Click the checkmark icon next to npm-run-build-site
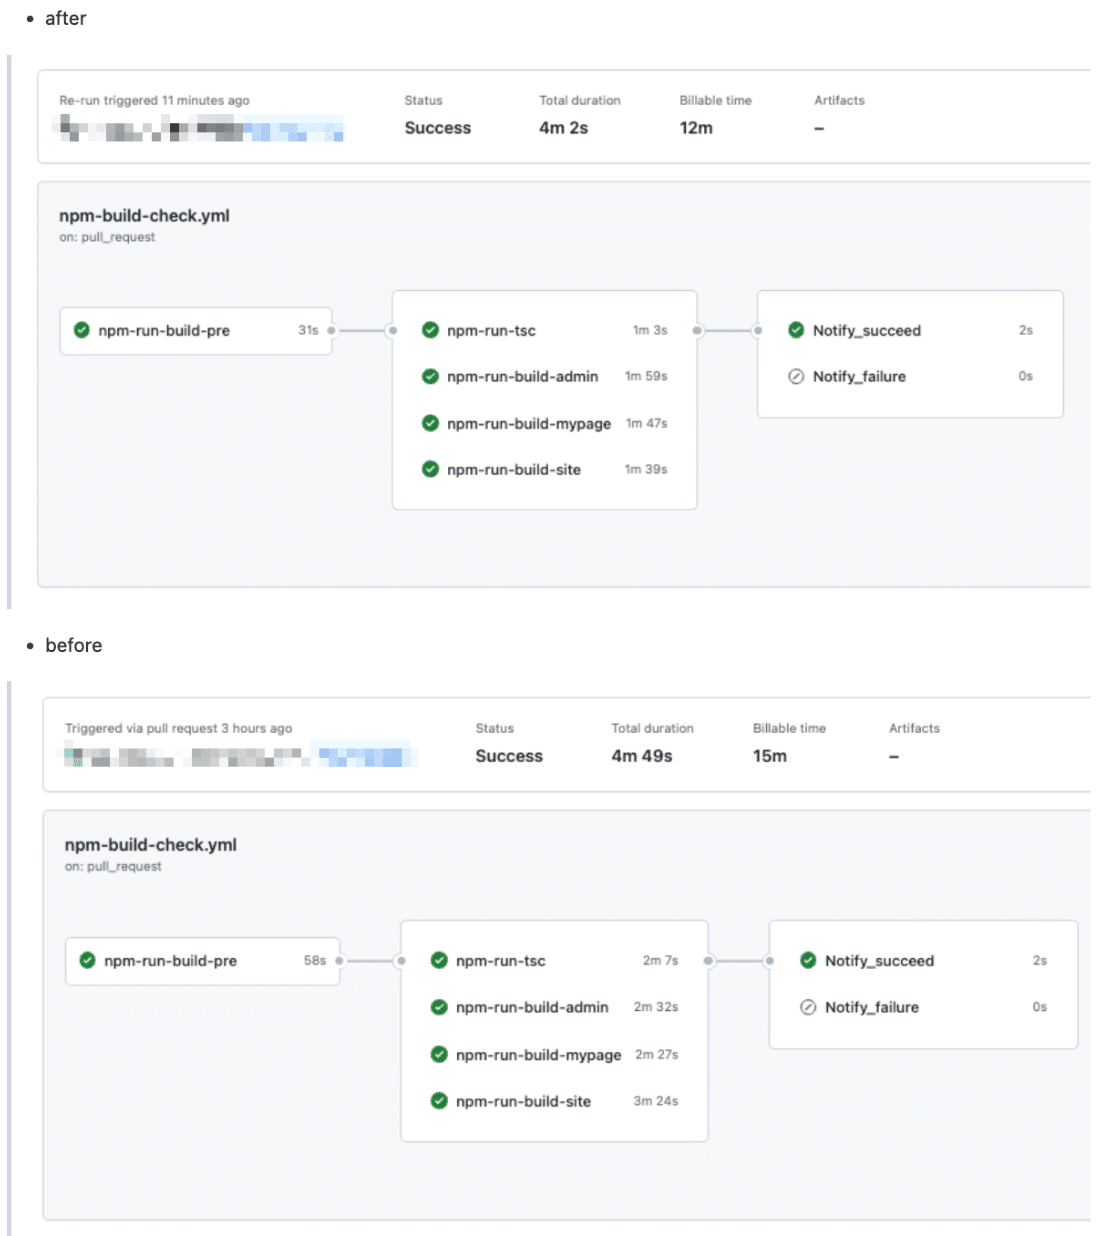Screen dimensions: 1118x1236 pyautogui.click(x=431, y=469)
